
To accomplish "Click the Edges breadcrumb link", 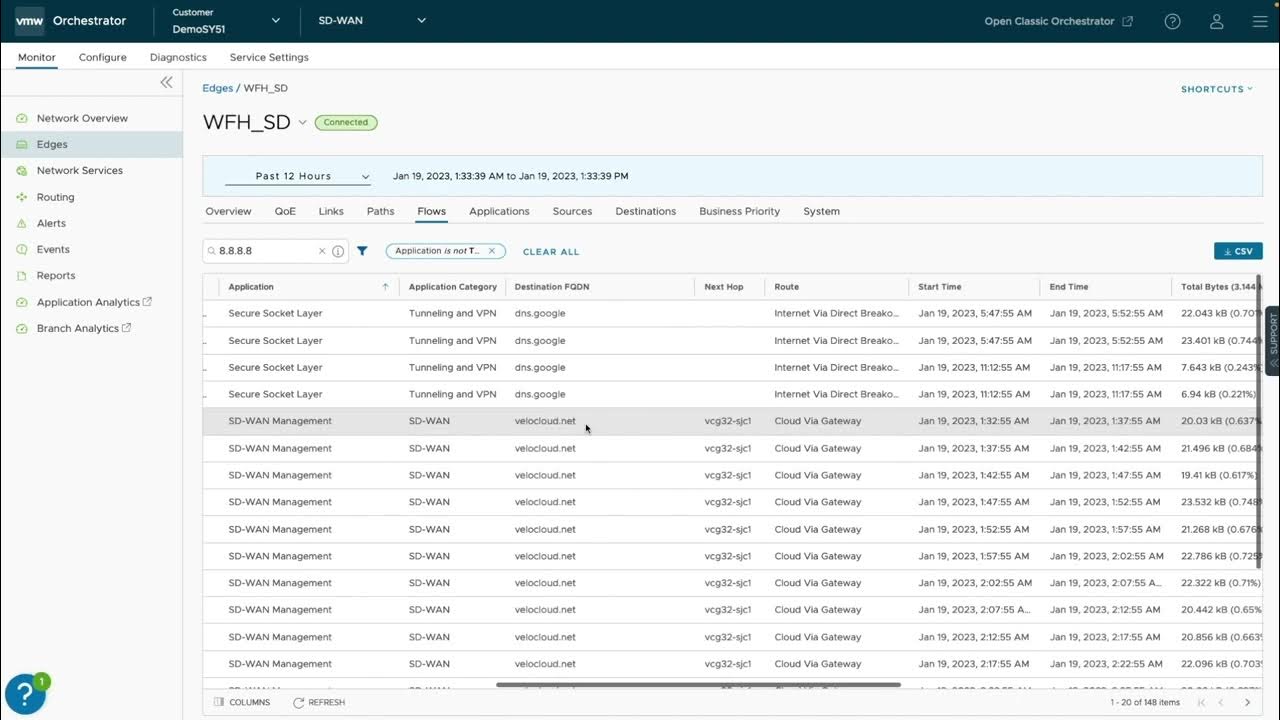I will 217,88.
